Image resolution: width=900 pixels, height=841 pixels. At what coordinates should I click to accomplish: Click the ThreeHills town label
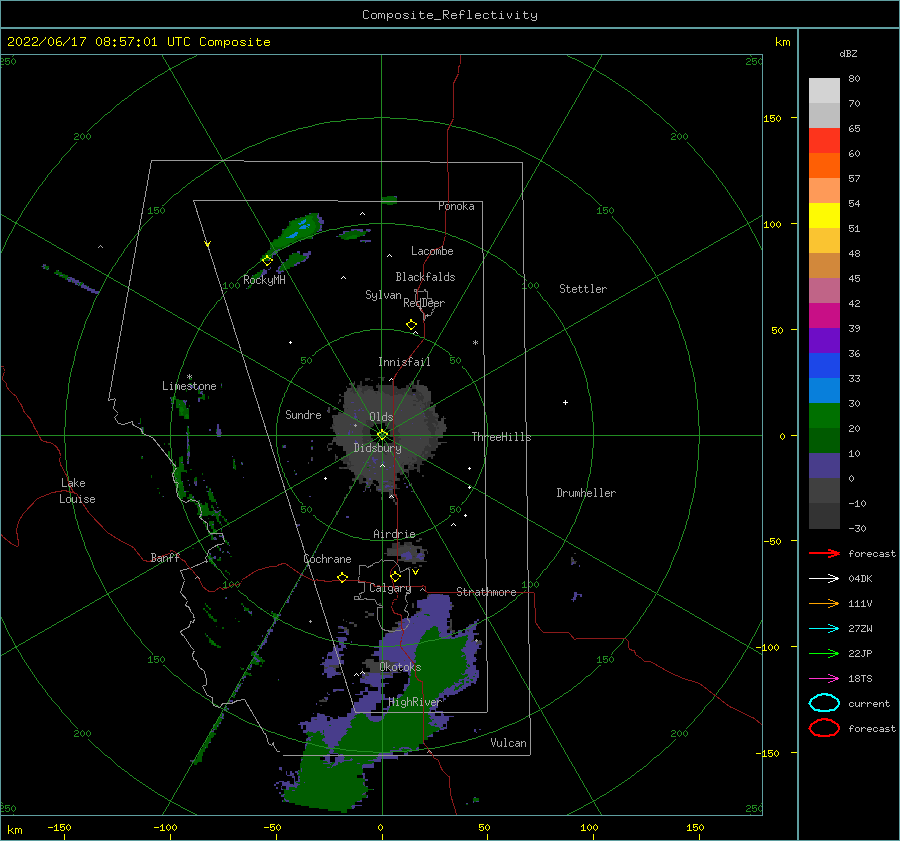tap(502, 437)
